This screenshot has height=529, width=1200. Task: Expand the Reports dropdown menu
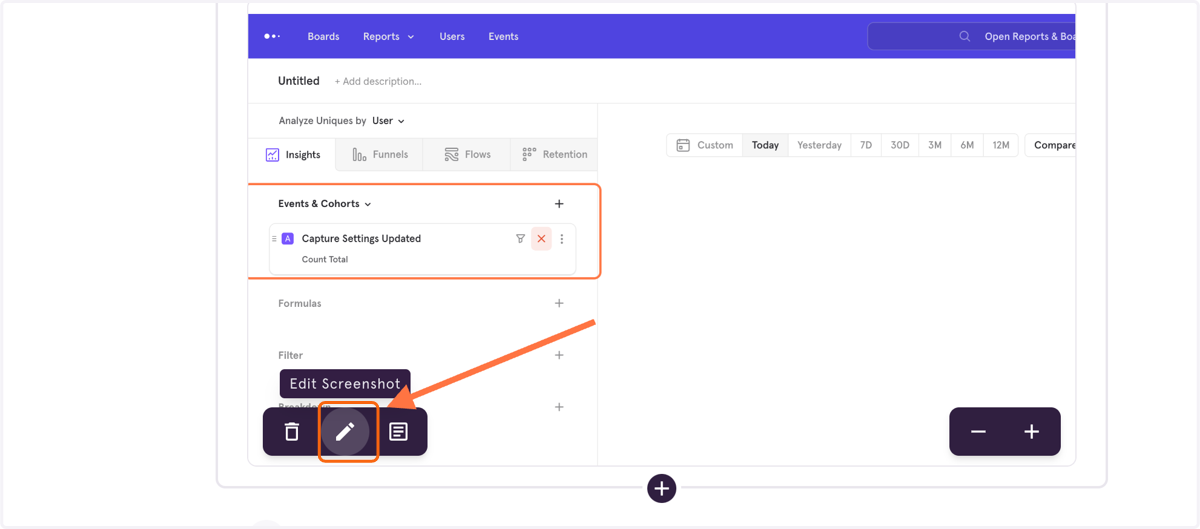[x=388, y=36]
